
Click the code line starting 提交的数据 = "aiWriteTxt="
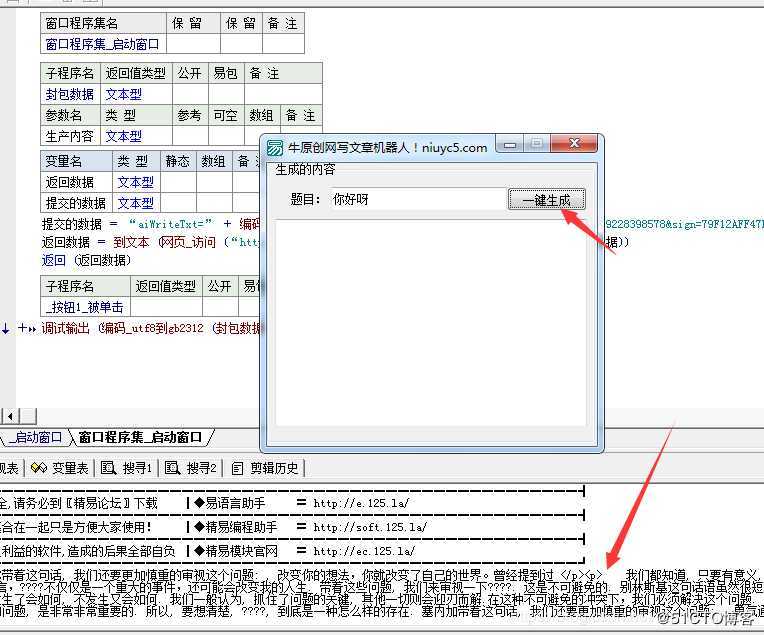coord(151,224)
